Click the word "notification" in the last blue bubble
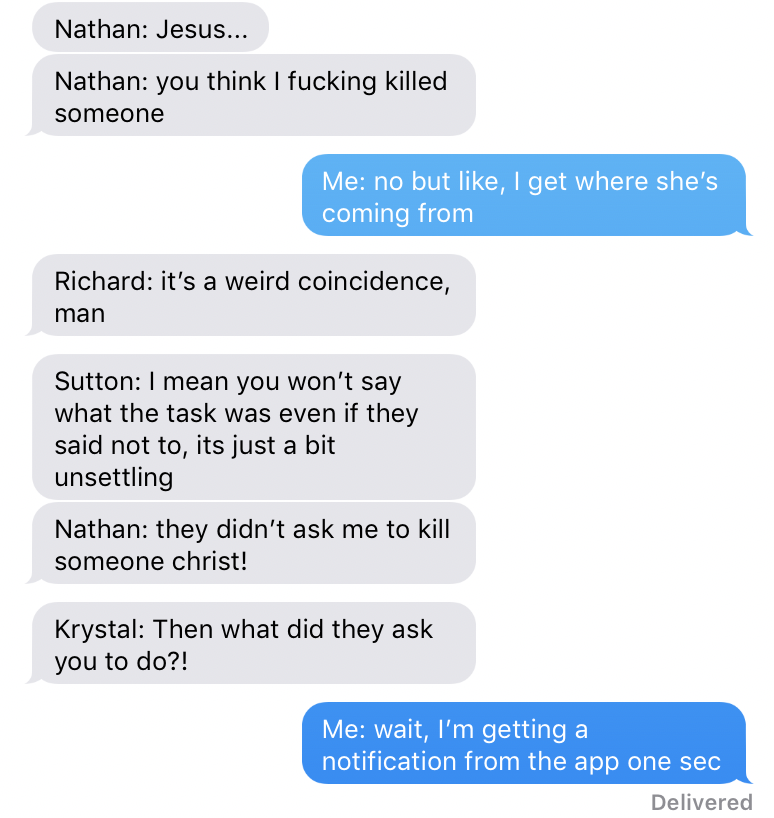 coord(389,761)
